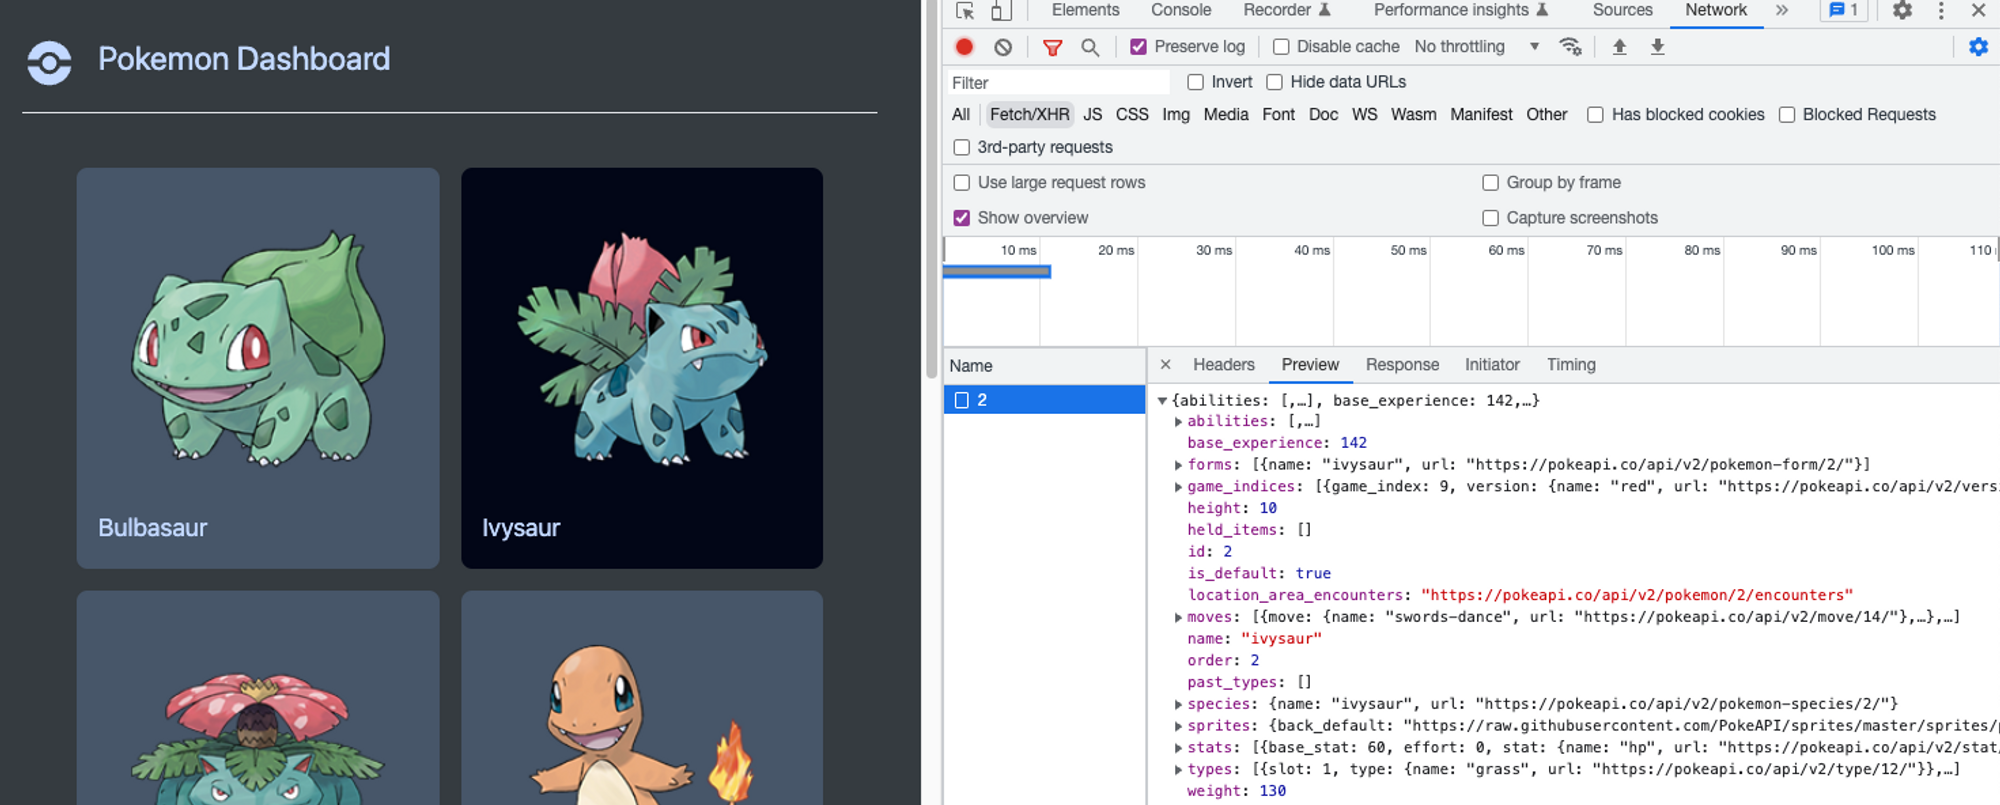Open DevTools settings gear icon
The width and height of the screenshot is (2000, 805).
[x=1902, y=11]
